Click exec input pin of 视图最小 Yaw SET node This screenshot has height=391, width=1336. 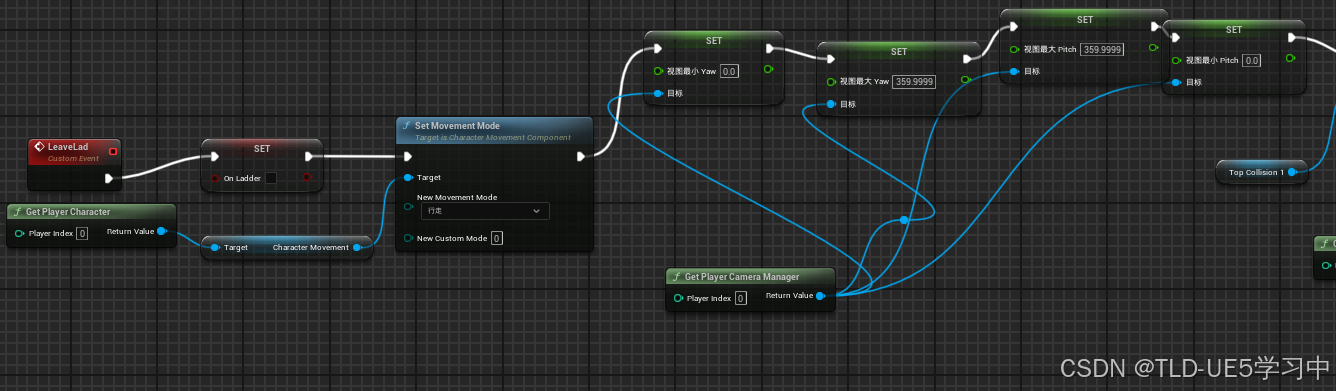click(658, 48)
